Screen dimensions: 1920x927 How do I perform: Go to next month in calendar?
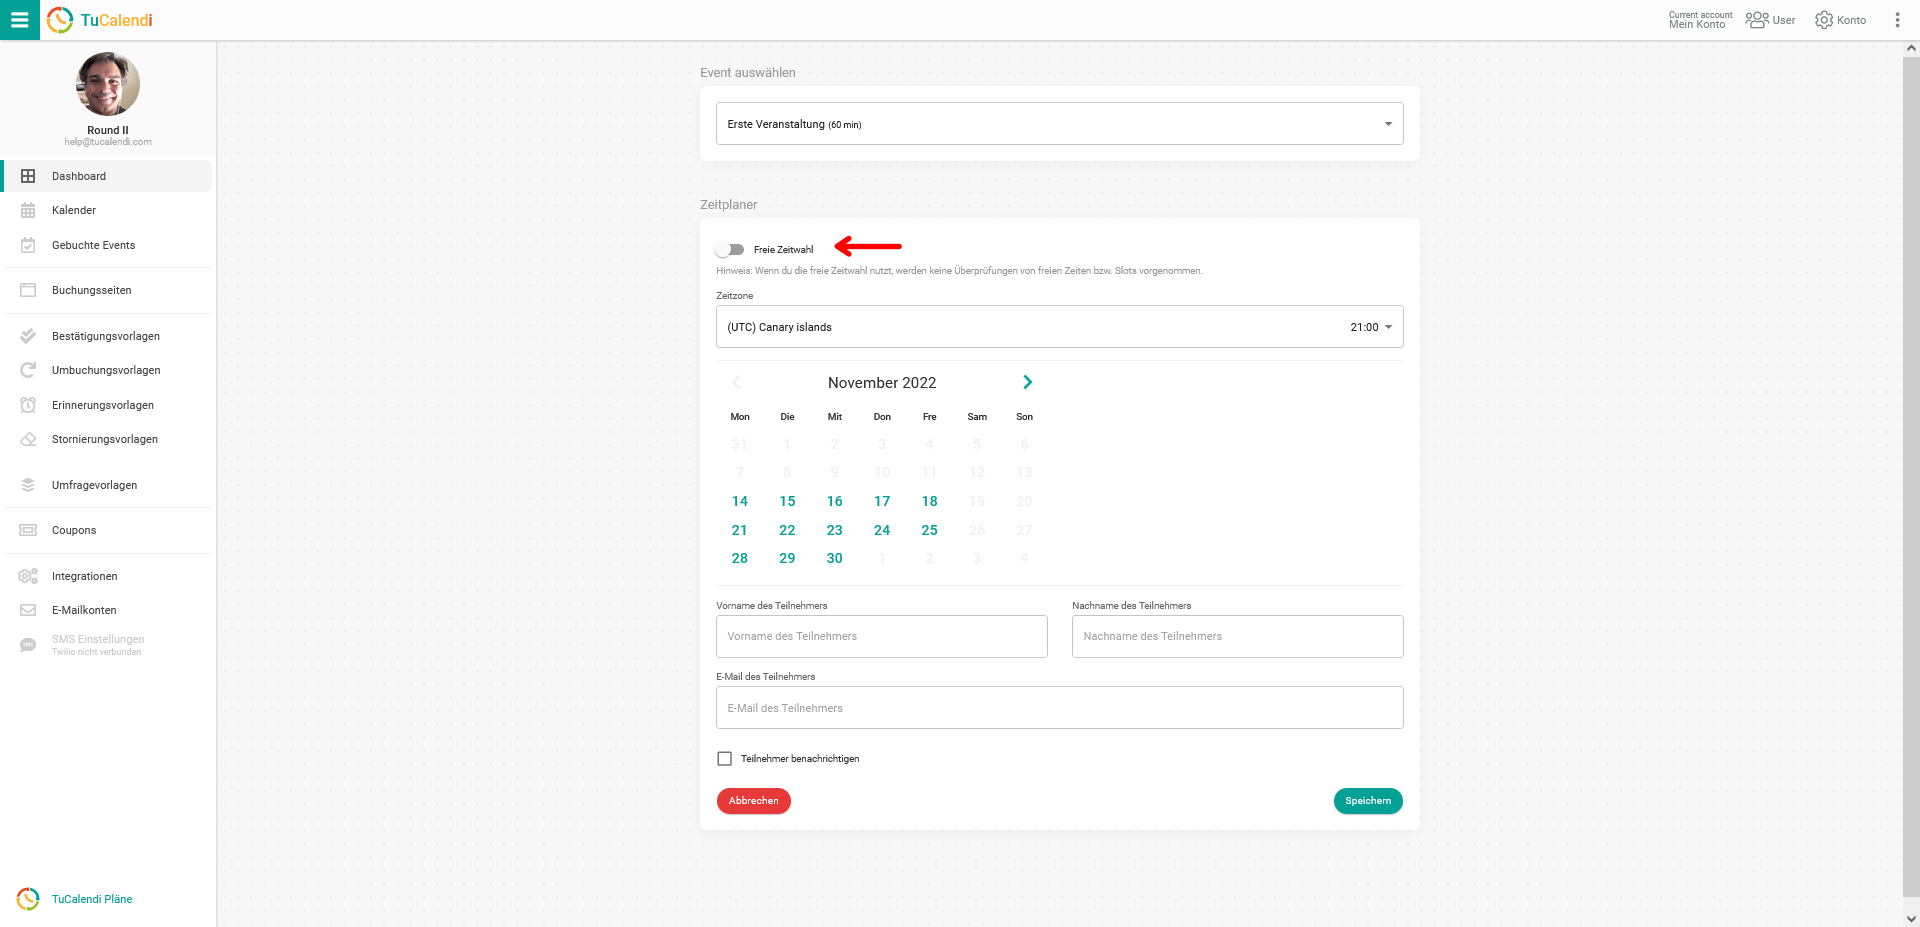[x=1027, y=382]
